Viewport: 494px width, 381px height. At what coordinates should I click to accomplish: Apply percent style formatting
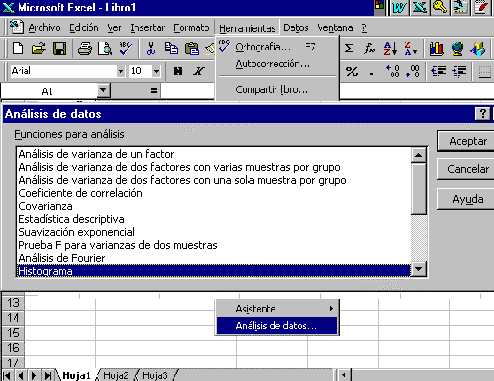click(x=352, y=71)
